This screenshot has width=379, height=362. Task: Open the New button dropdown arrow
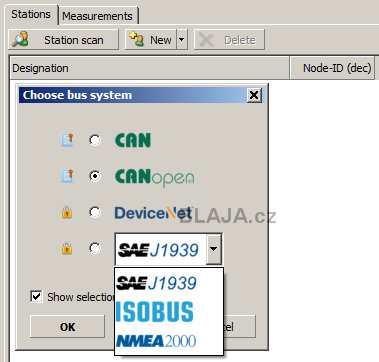181,40
